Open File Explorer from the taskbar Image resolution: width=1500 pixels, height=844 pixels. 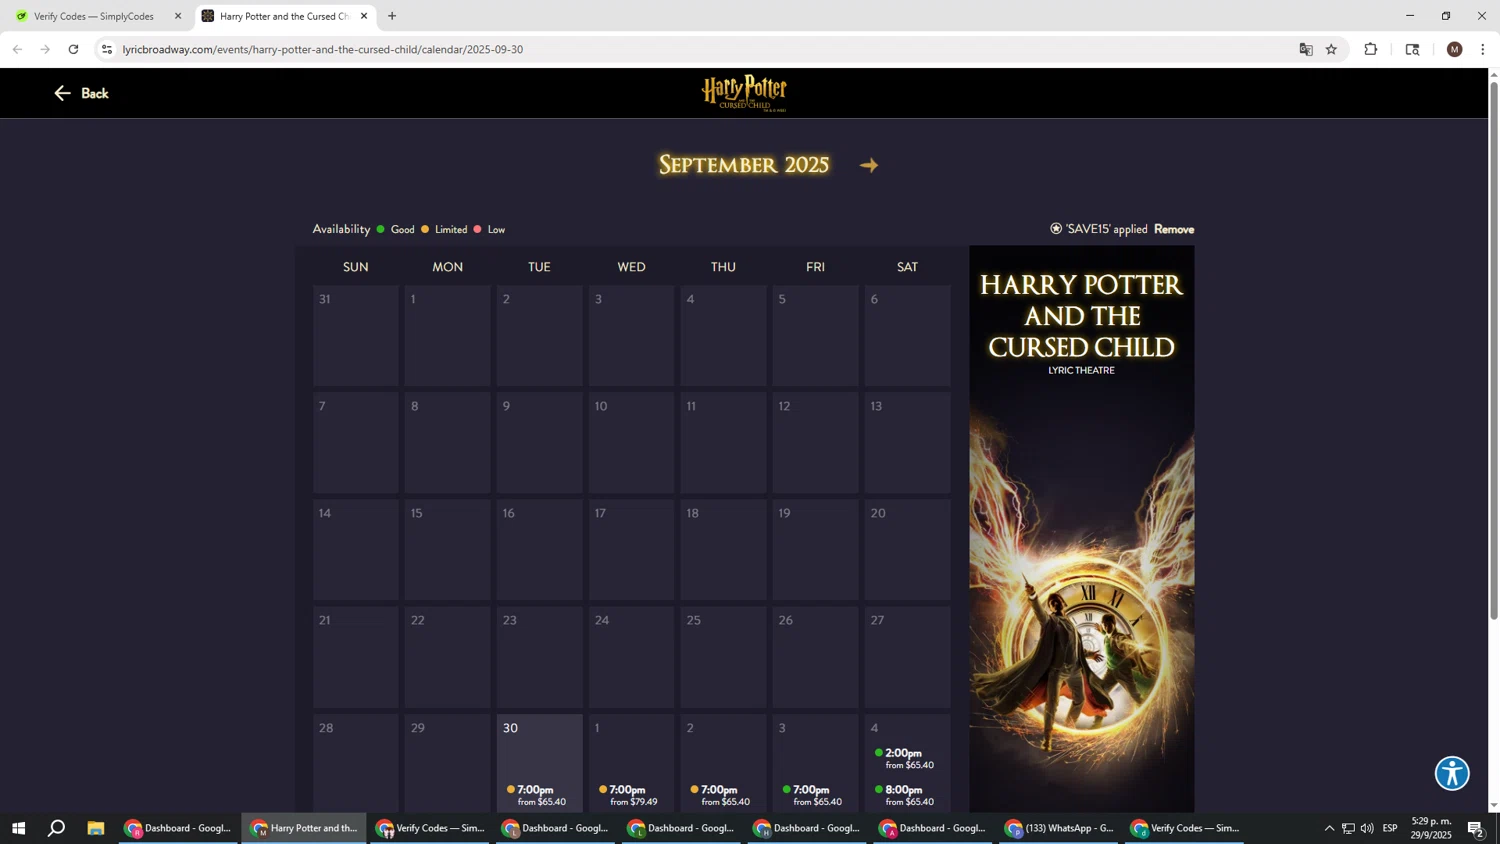click(95, 828)
